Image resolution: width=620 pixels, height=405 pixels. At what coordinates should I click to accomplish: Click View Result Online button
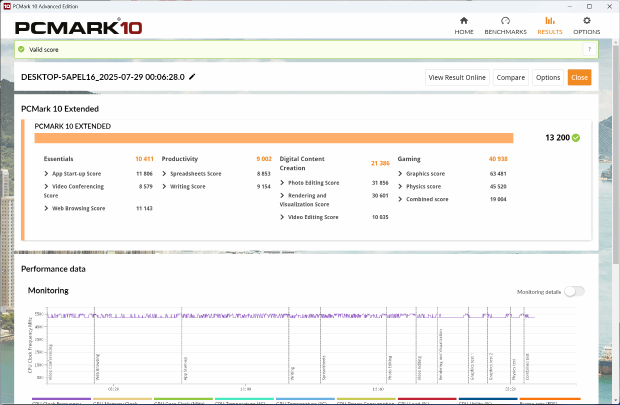[x=457, y=78]
